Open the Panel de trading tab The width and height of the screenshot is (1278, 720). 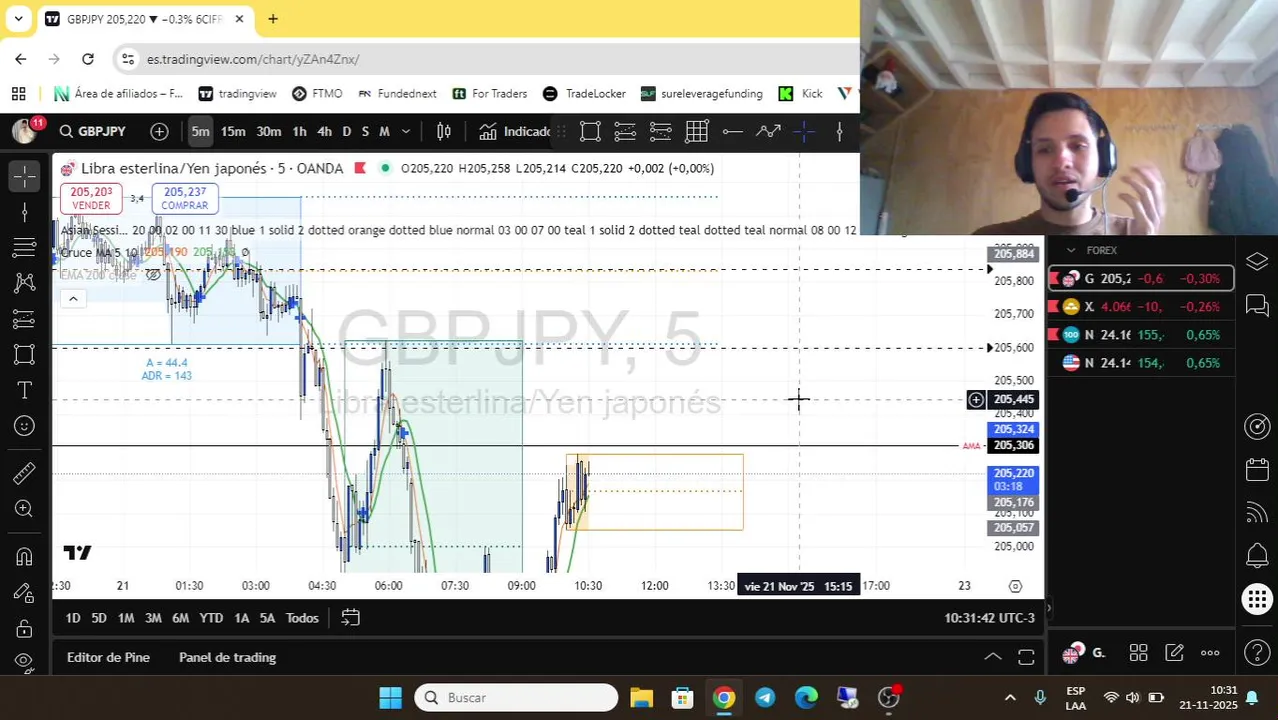(x=227, y=657)
